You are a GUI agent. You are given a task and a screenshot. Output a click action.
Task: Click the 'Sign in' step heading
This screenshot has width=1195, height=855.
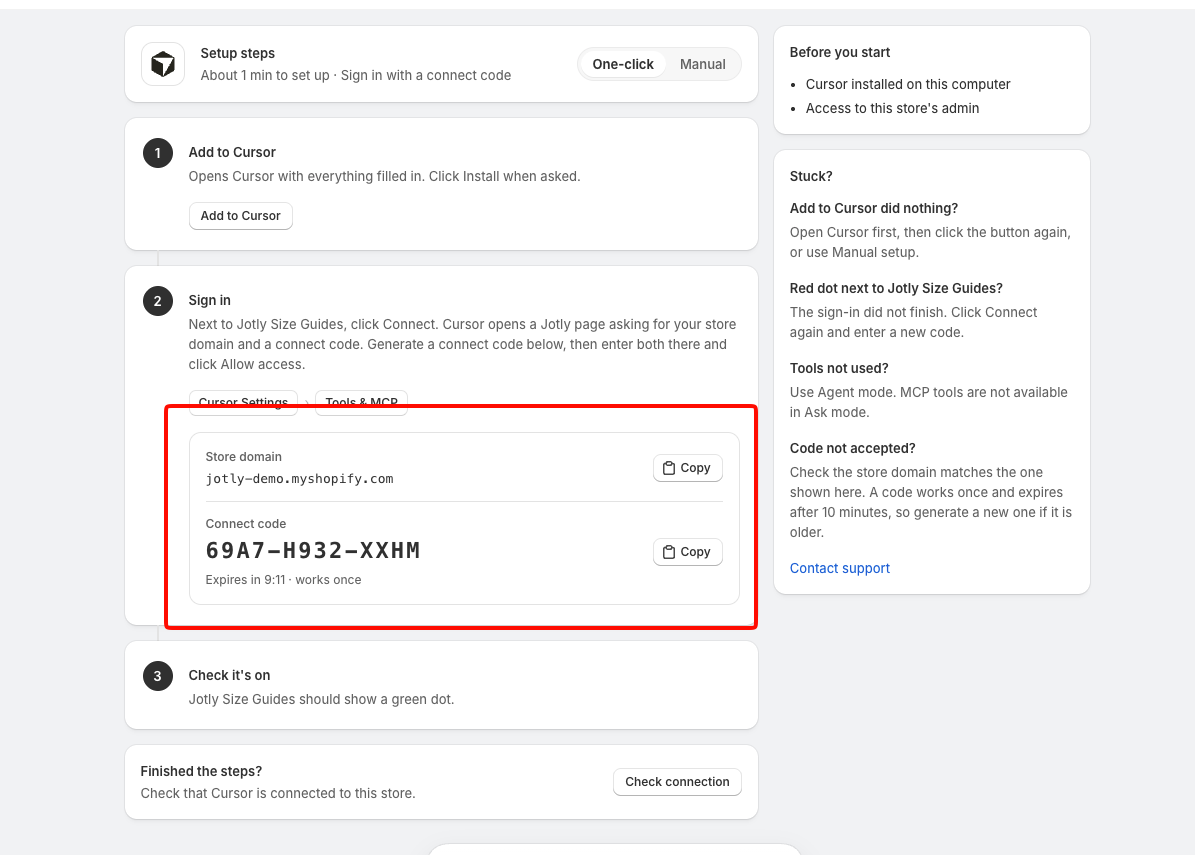(x=210, y=300)
